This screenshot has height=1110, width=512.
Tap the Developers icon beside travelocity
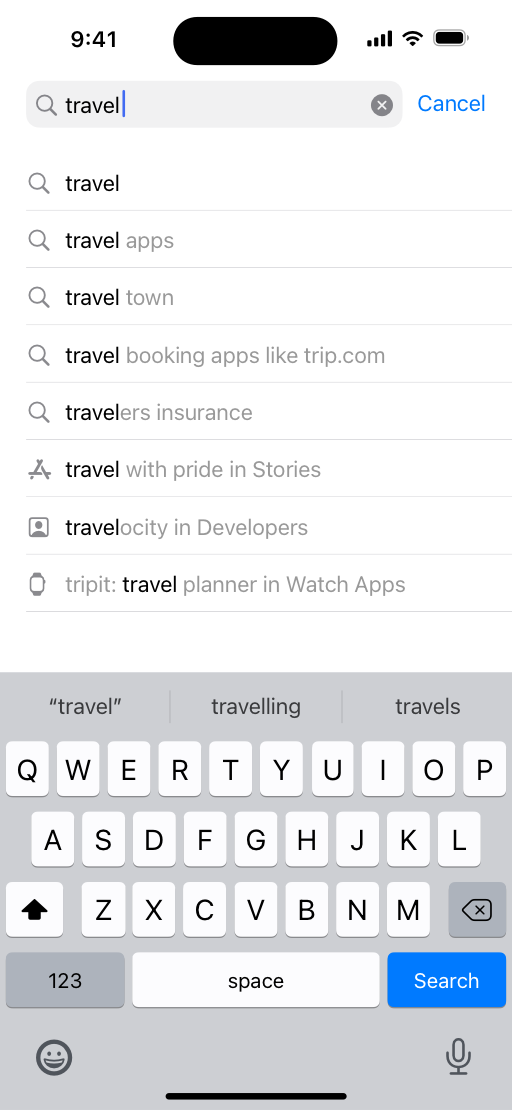click(x=39, y=527)
